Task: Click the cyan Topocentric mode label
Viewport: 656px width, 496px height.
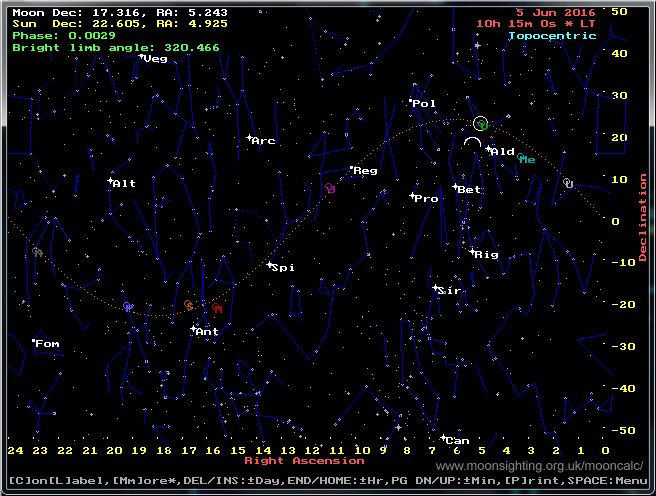Action: tap(551, 35)
